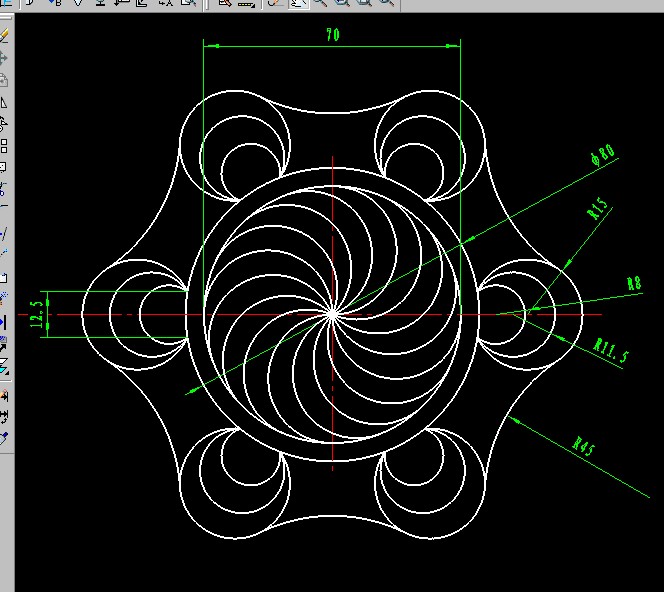
Task: Click the ruler icon with the dropdown corner
Action: [246, 3]
